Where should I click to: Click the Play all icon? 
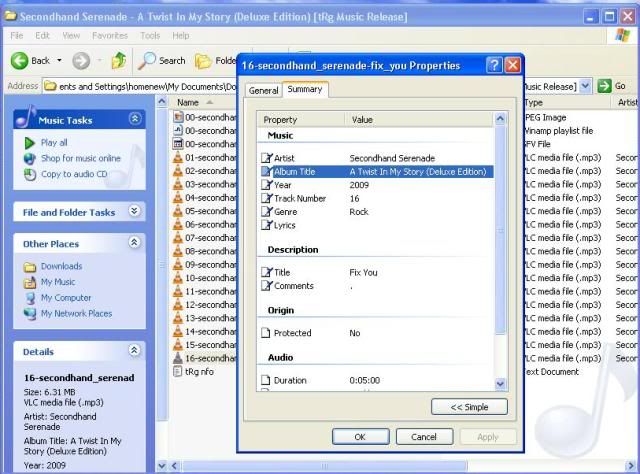(x=30, y=143)
